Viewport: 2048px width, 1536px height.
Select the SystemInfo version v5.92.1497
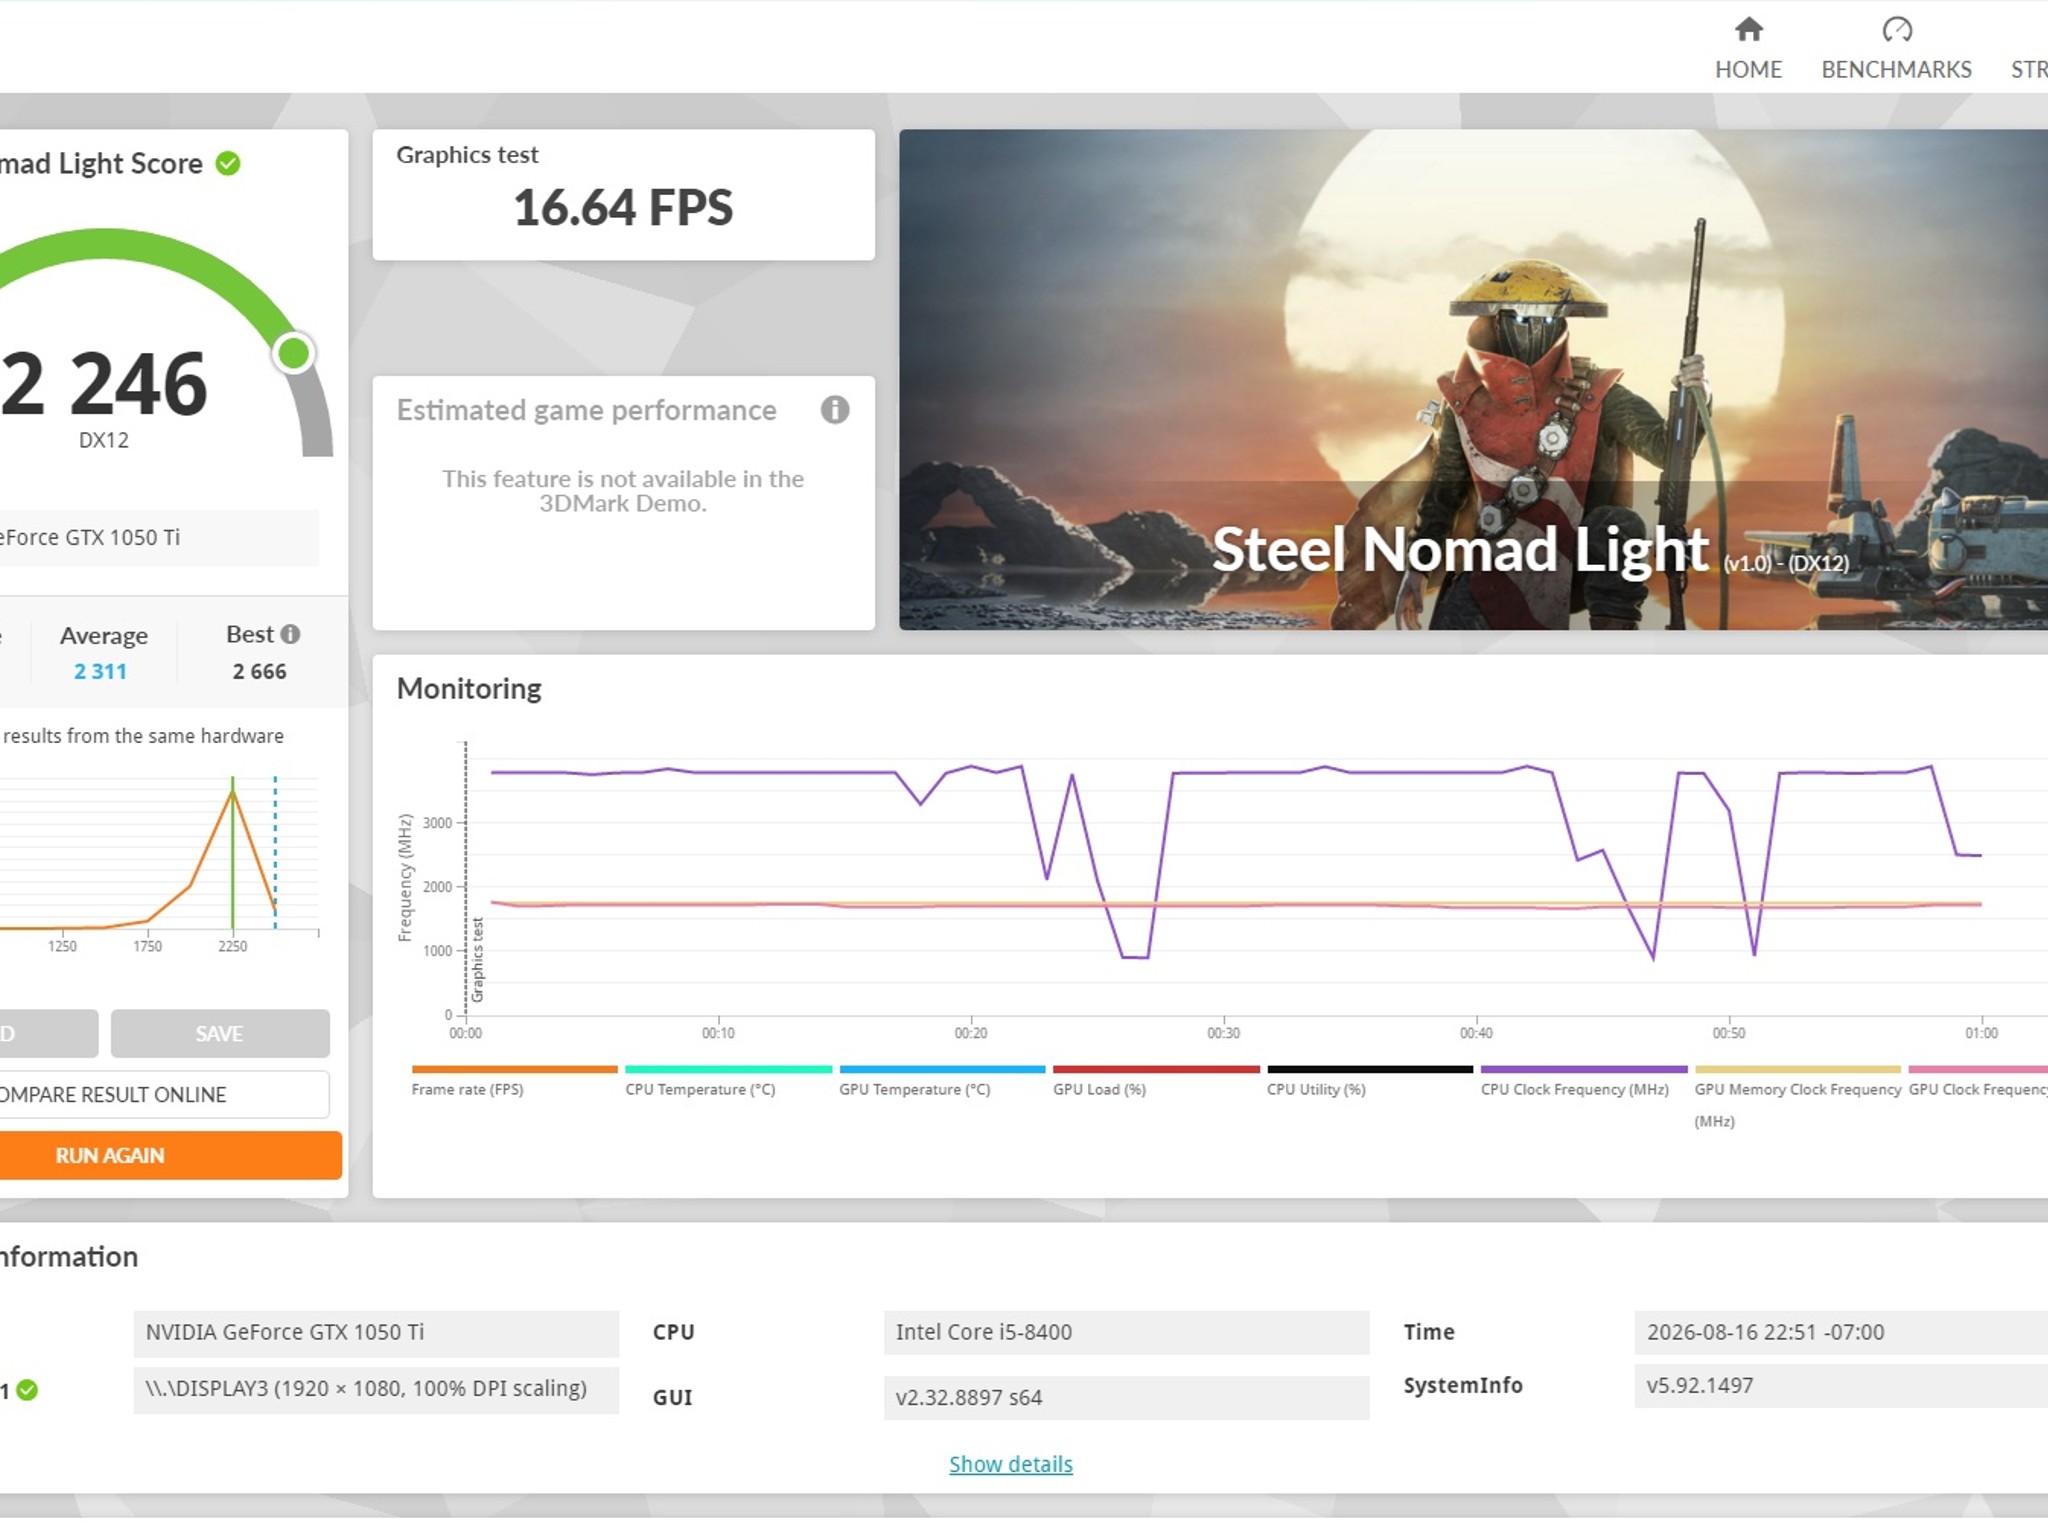1841,1385
